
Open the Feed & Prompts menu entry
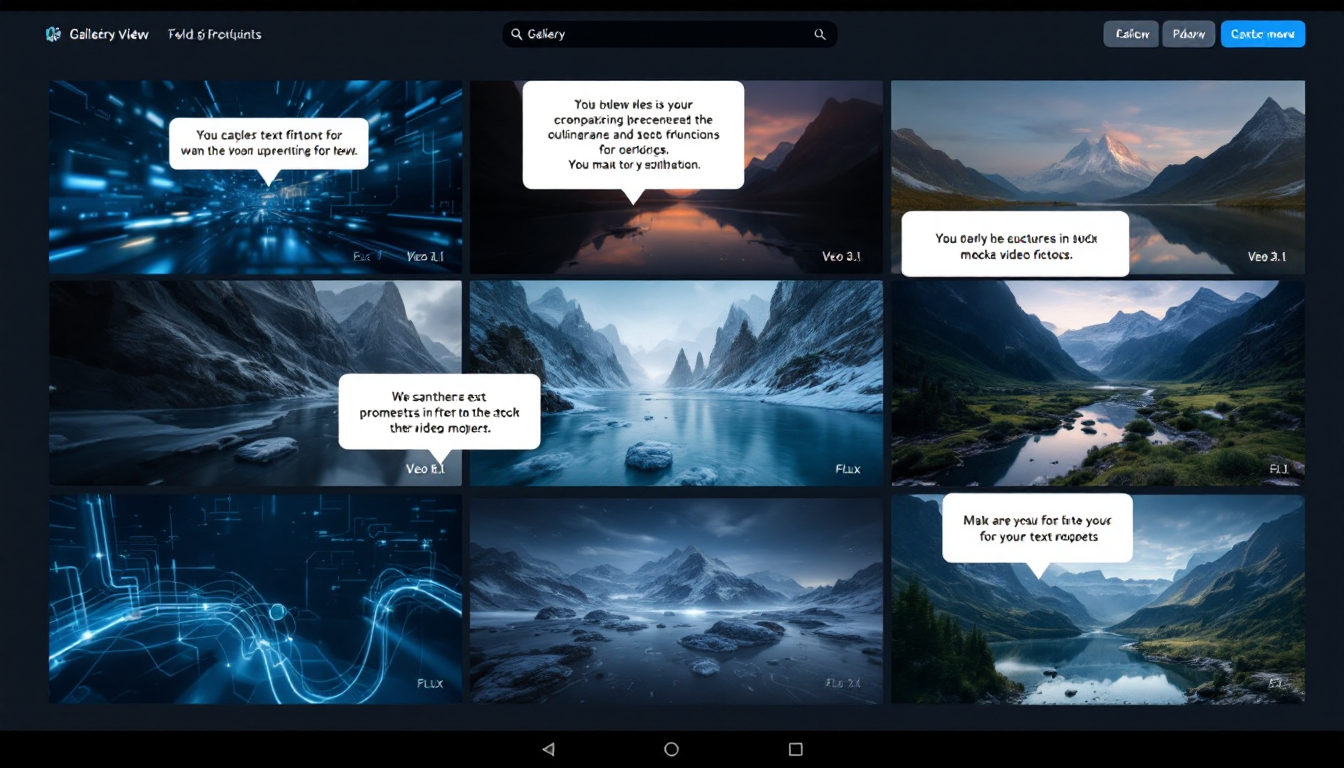(213, 33)
